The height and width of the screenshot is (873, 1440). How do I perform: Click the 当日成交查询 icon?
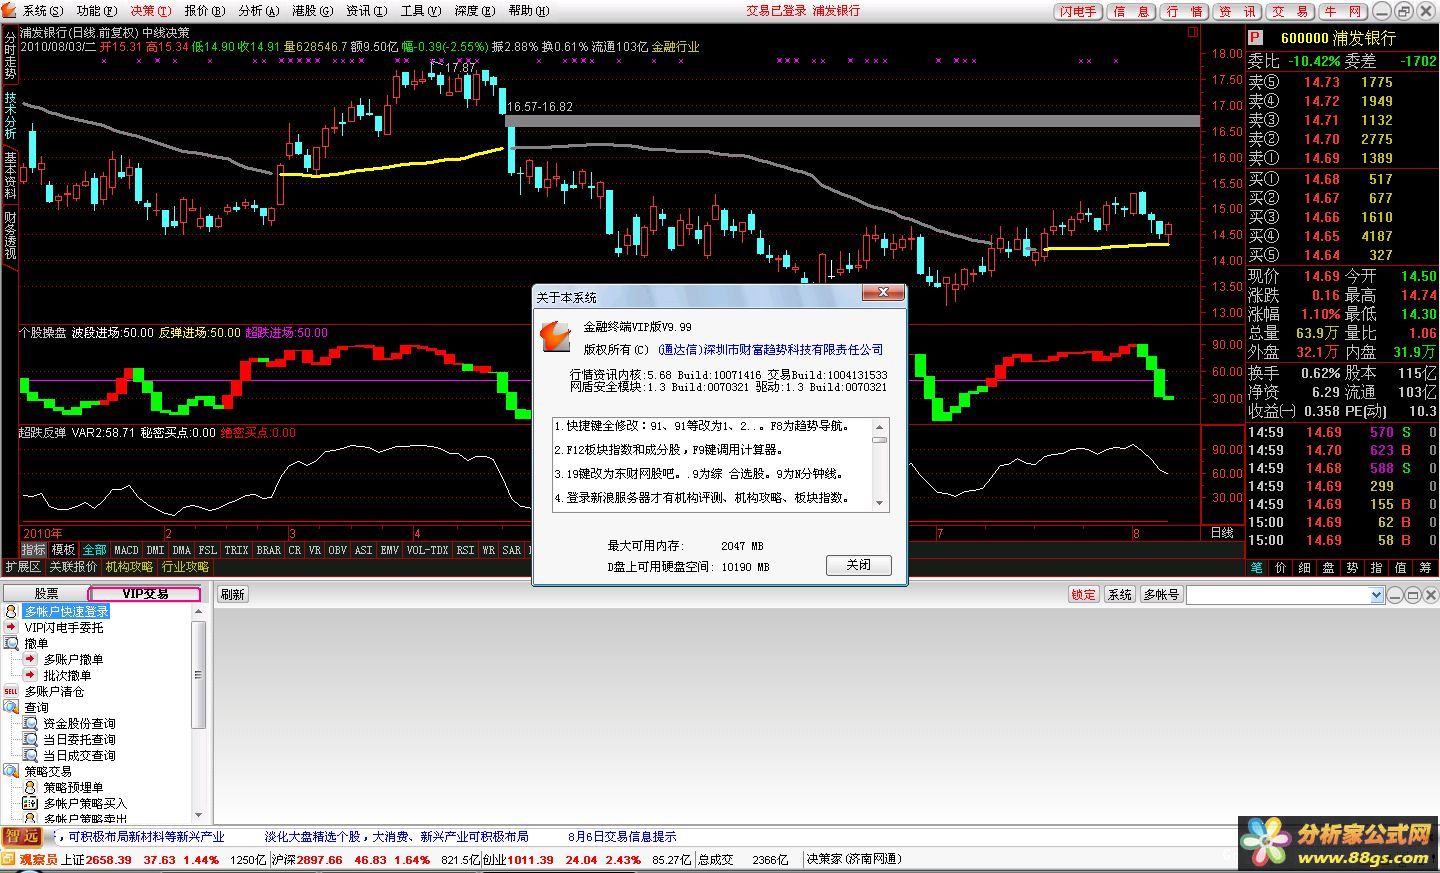coord(30,755)
